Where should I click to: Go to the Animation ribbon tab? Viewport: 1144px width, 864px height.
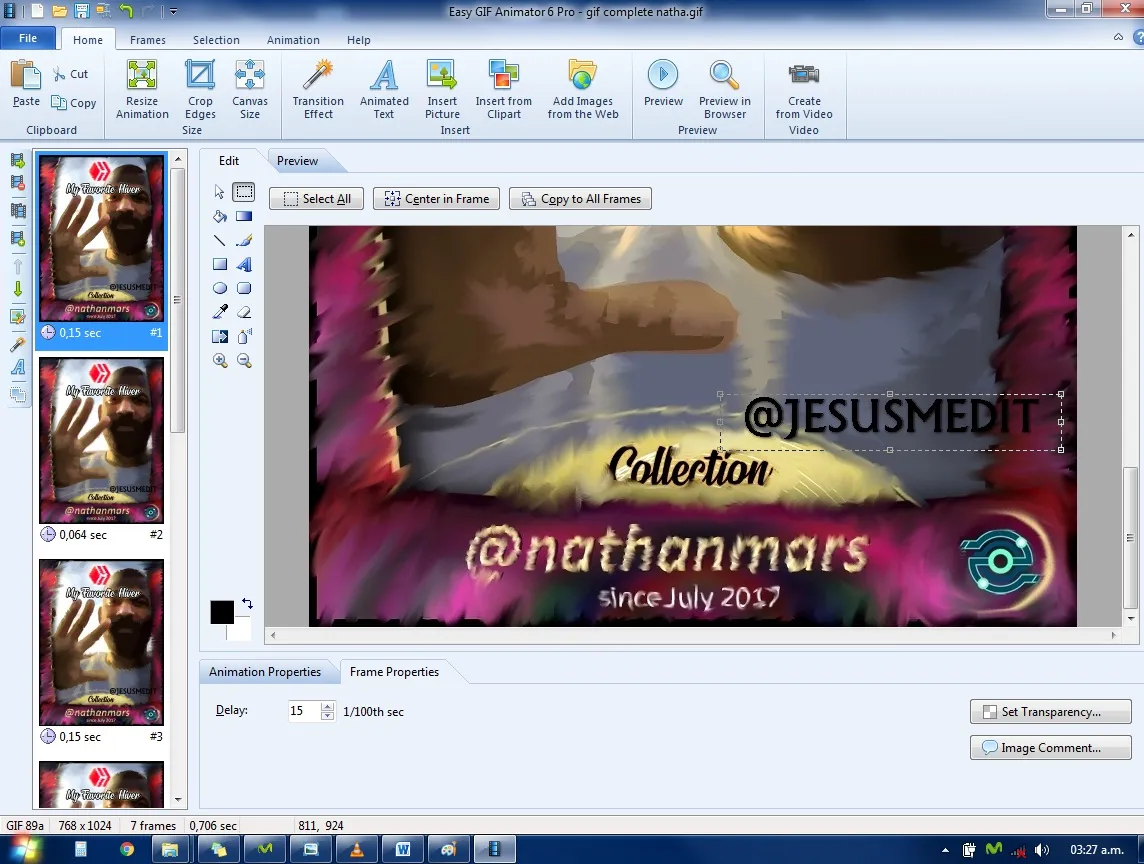tap(293, 40)
